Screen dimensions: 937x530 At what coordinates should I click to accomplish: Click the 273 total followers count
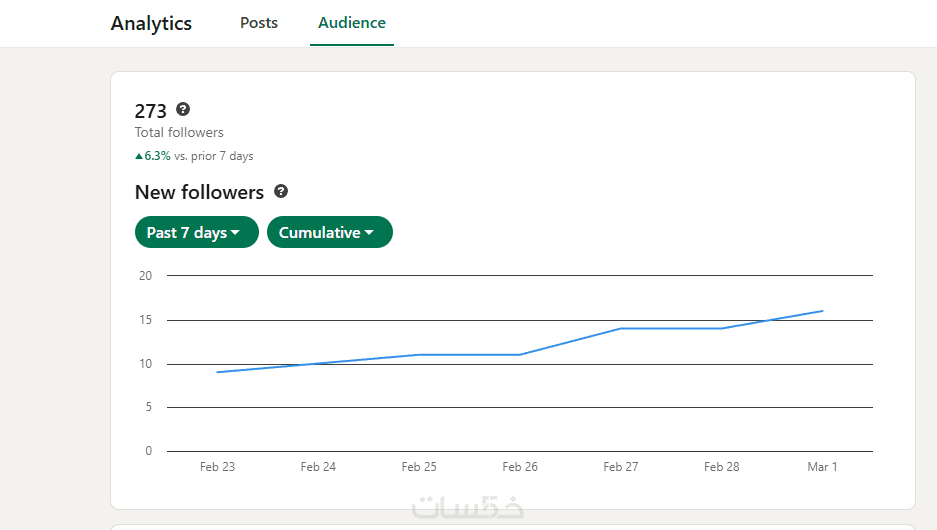click(151, 111)
